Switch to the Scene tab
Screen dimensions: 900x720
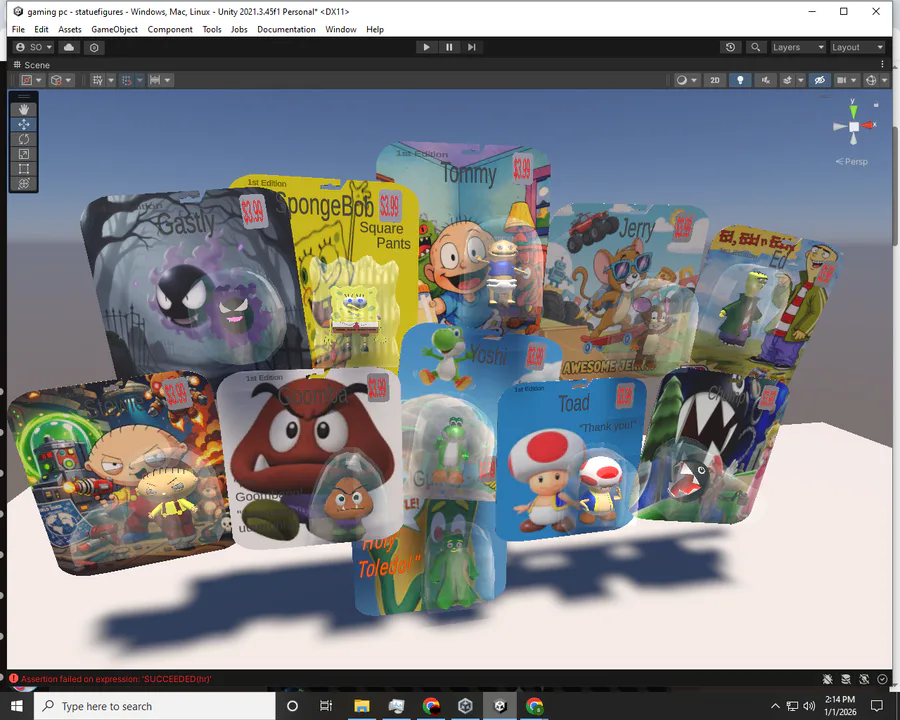[x=32, y=65]
